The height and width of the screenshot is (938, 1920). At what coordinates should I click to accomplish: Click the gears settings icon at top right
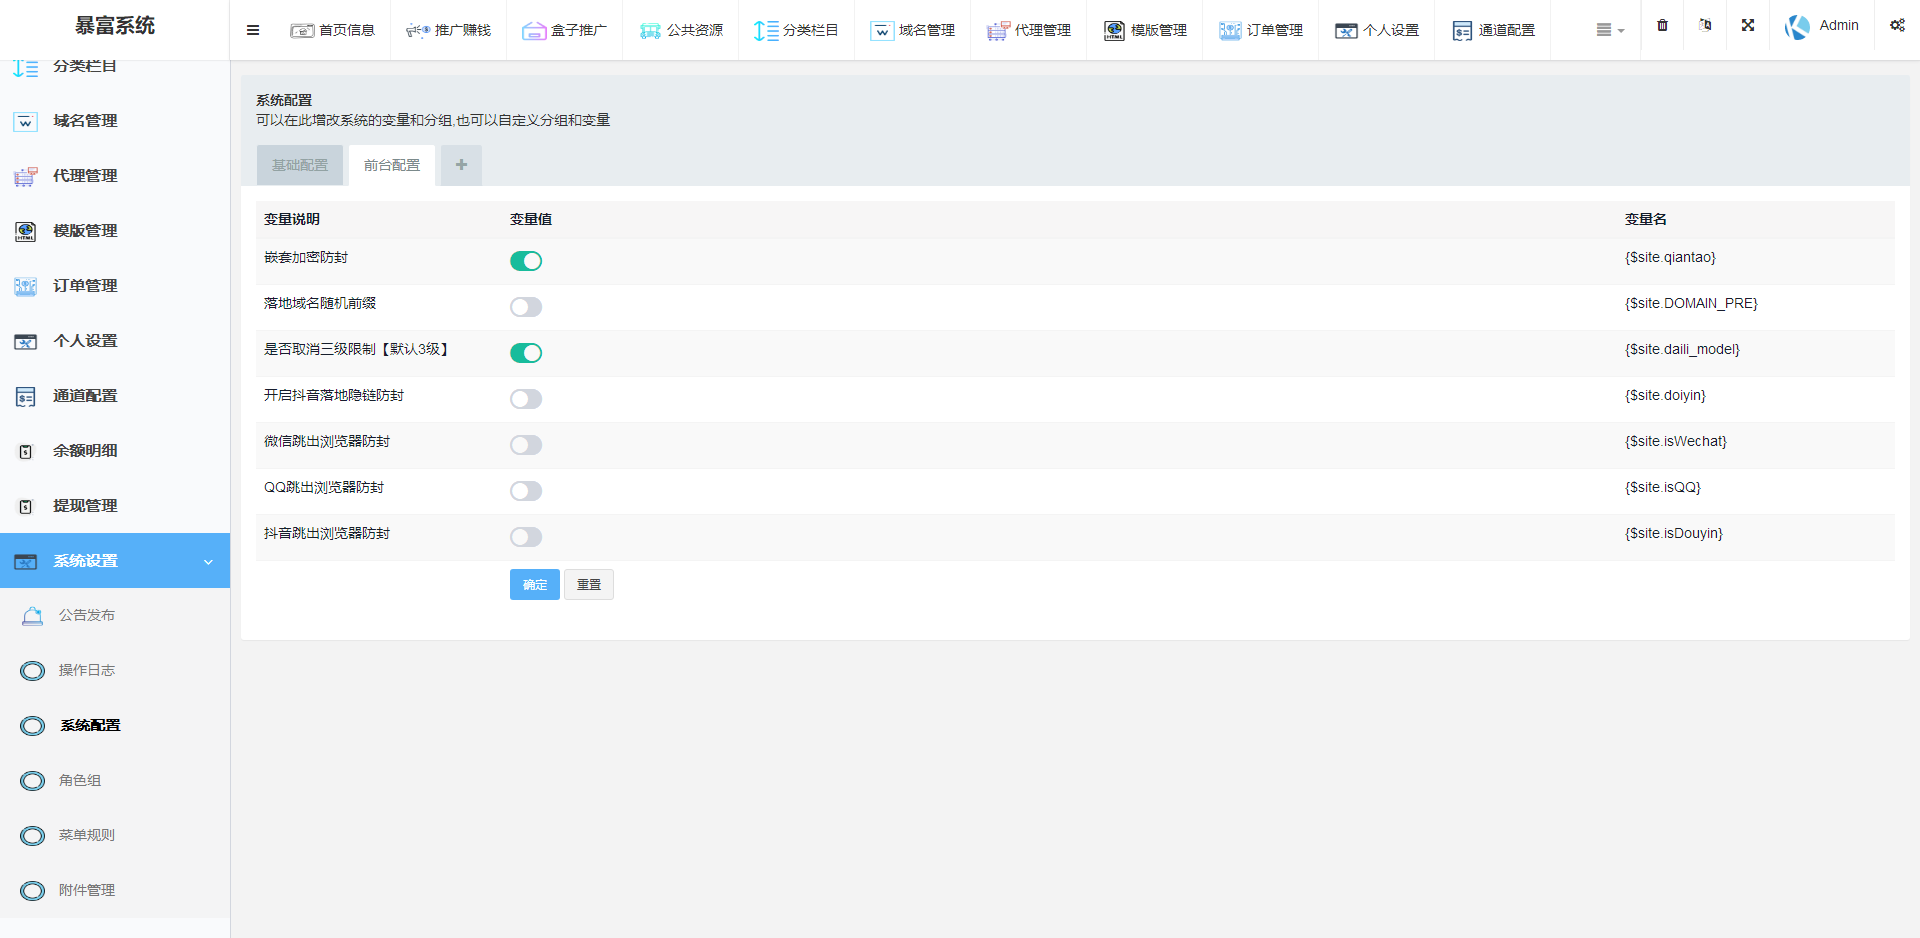click(1897, 25)
